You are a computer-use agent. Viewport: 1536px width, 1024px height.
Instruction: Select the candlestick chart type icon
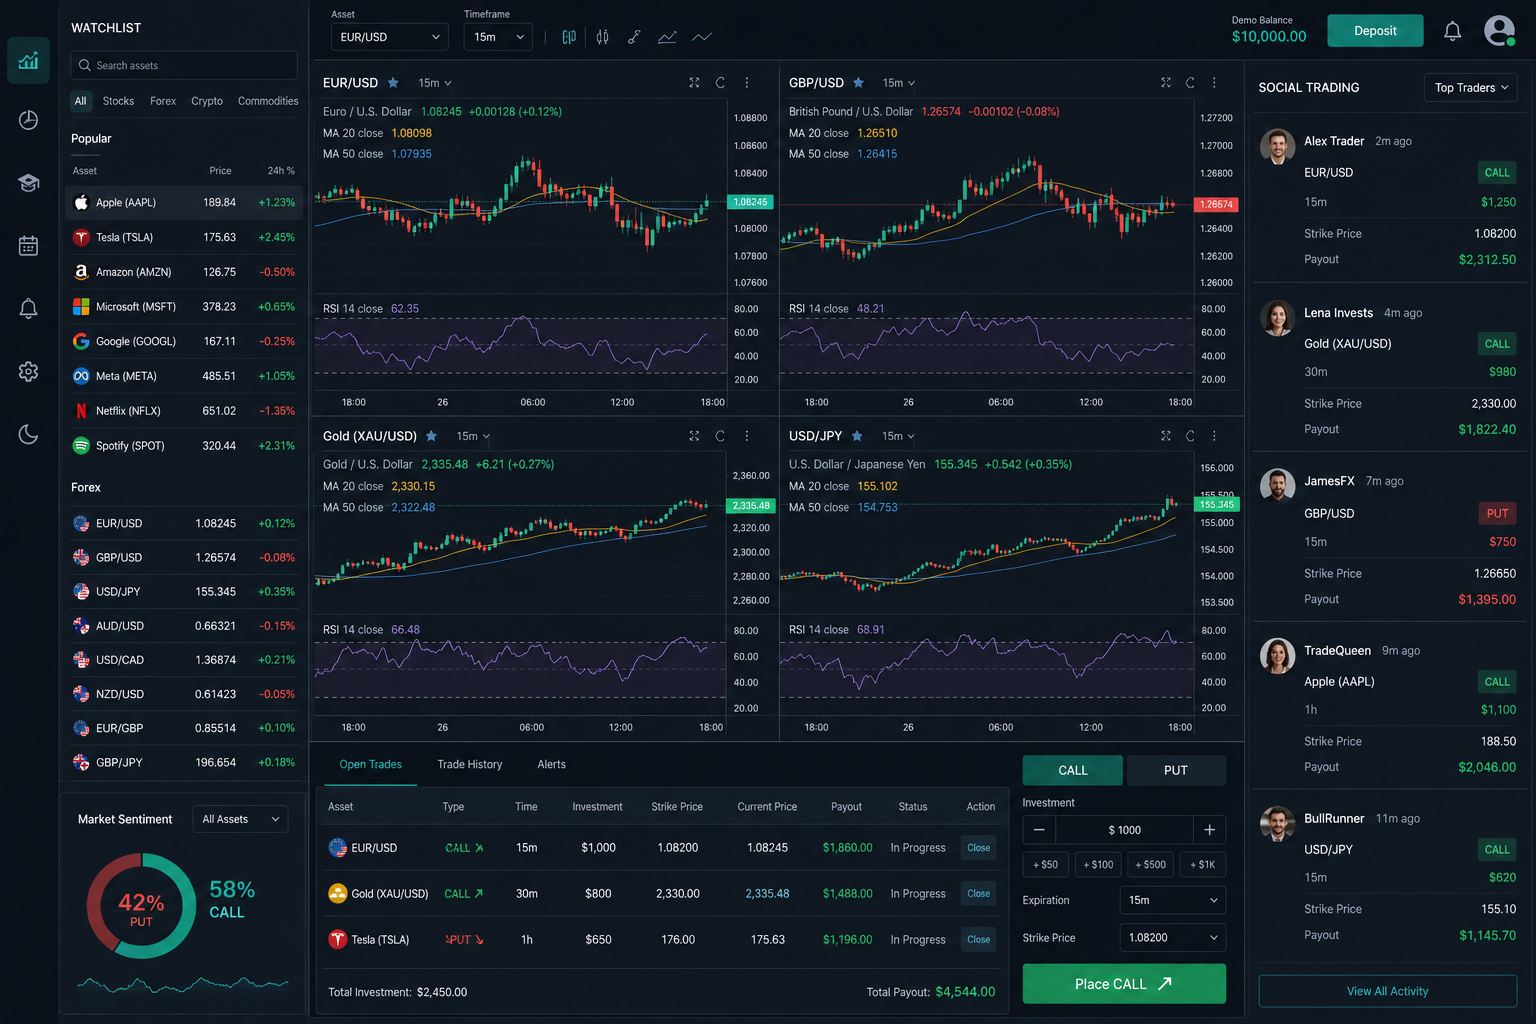click(x=602, y=37)
